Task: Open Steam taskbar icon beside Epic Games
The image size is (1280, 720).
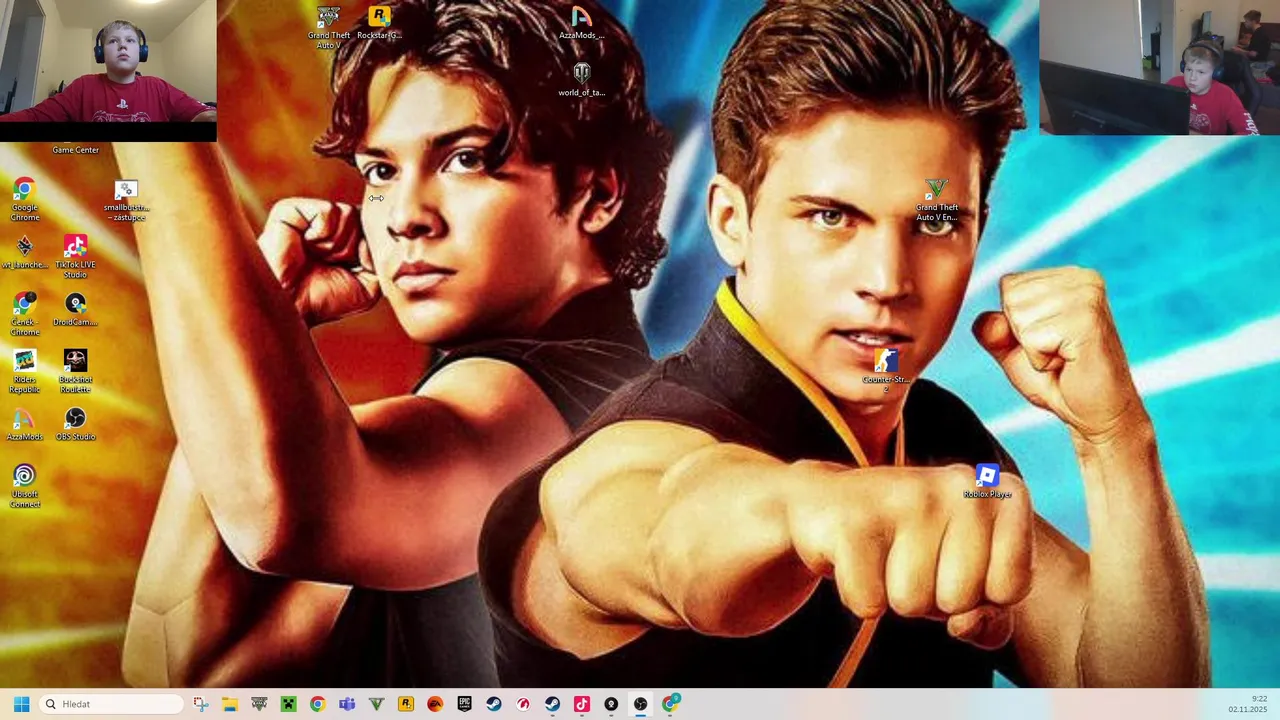Action: point(494,704)
